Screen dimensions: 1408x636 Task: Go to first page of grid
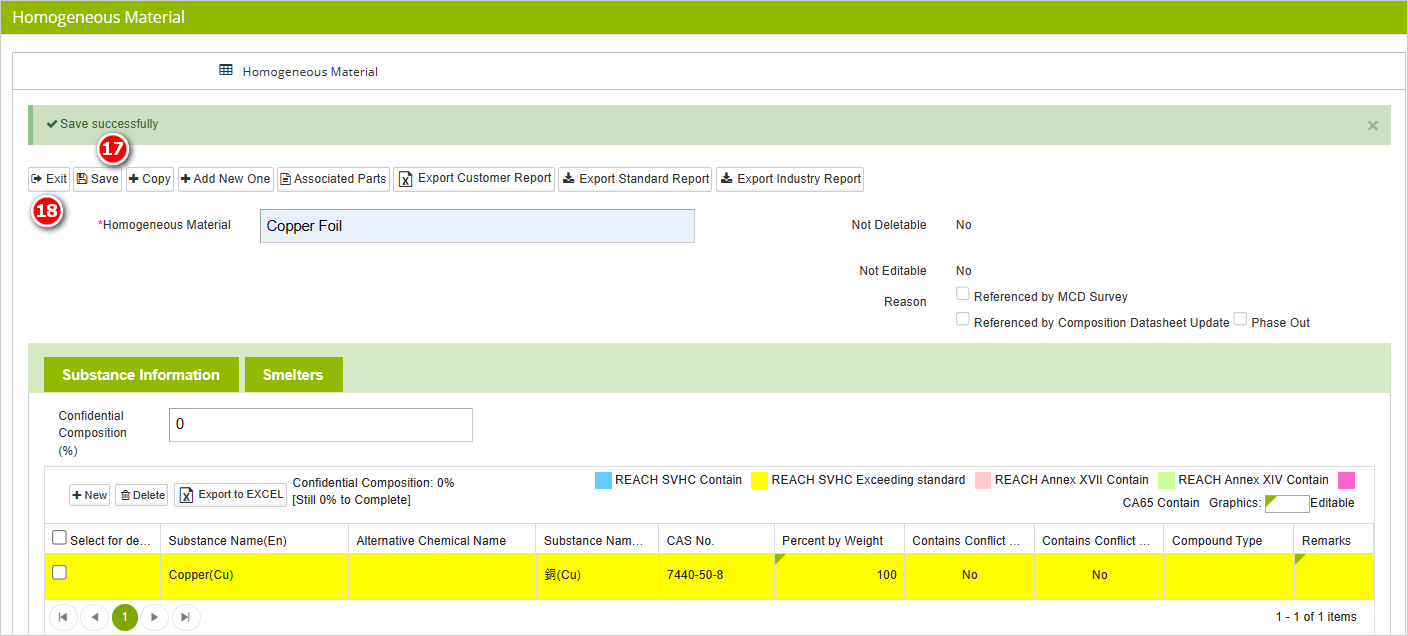63,617
